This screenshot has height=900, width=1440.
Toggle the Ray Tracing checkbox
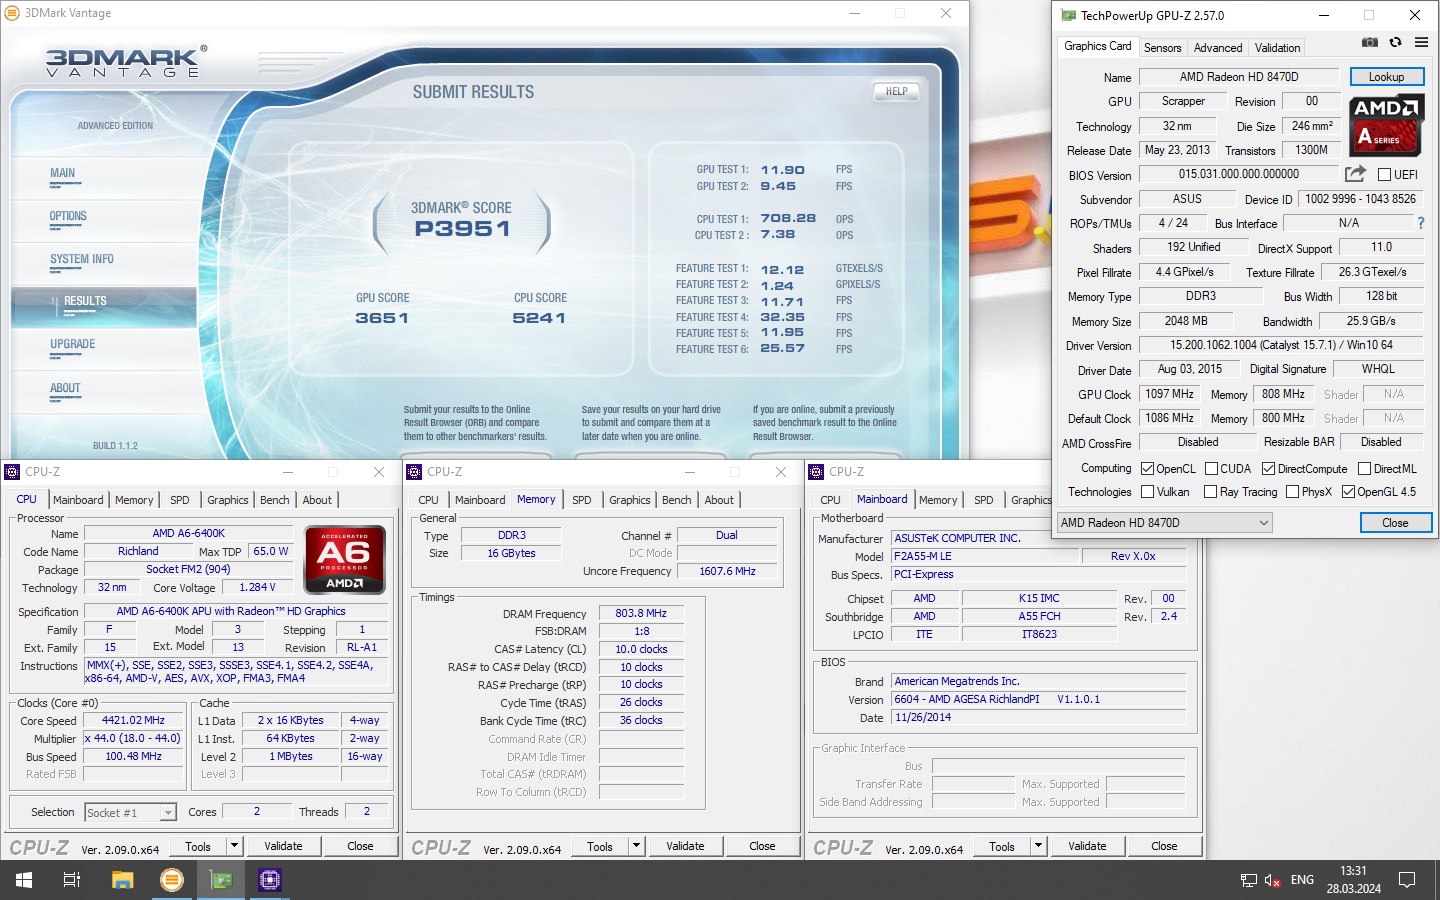click(x=1211, y=492)
